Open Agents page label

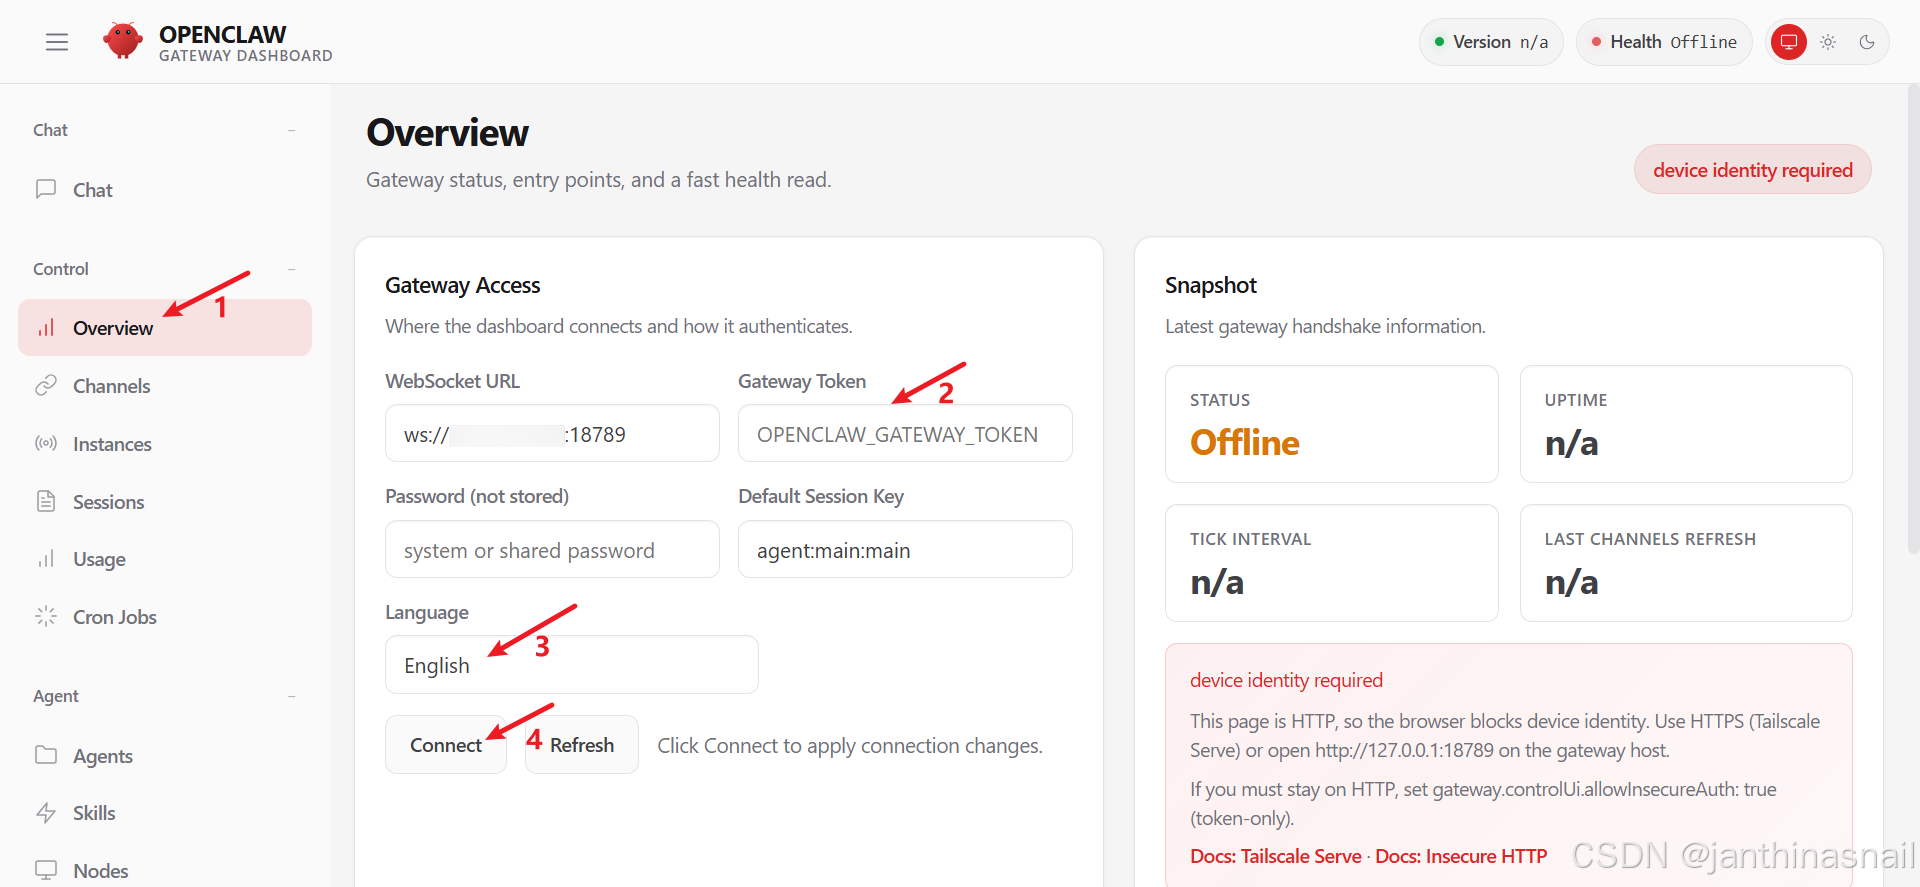[103, 756]
